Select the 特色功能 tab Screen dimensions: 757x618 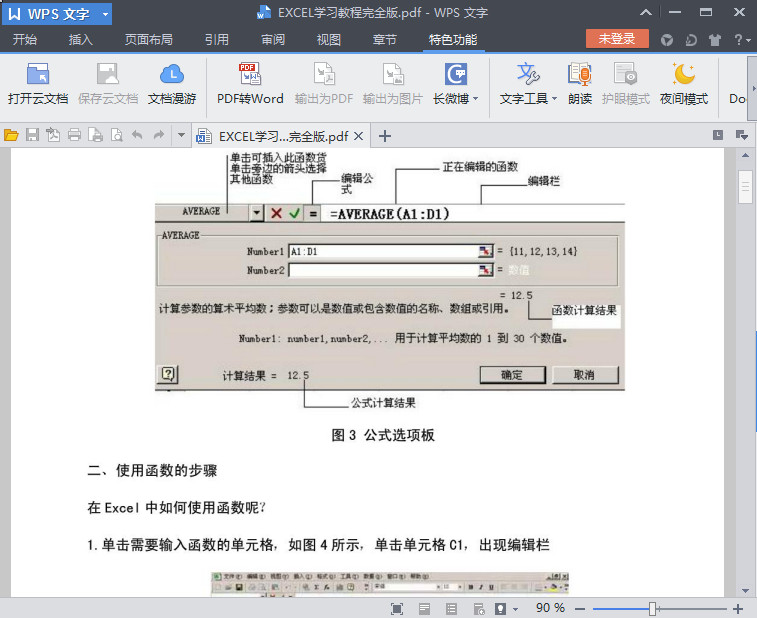pyautogui.click(x=453, y=40)
